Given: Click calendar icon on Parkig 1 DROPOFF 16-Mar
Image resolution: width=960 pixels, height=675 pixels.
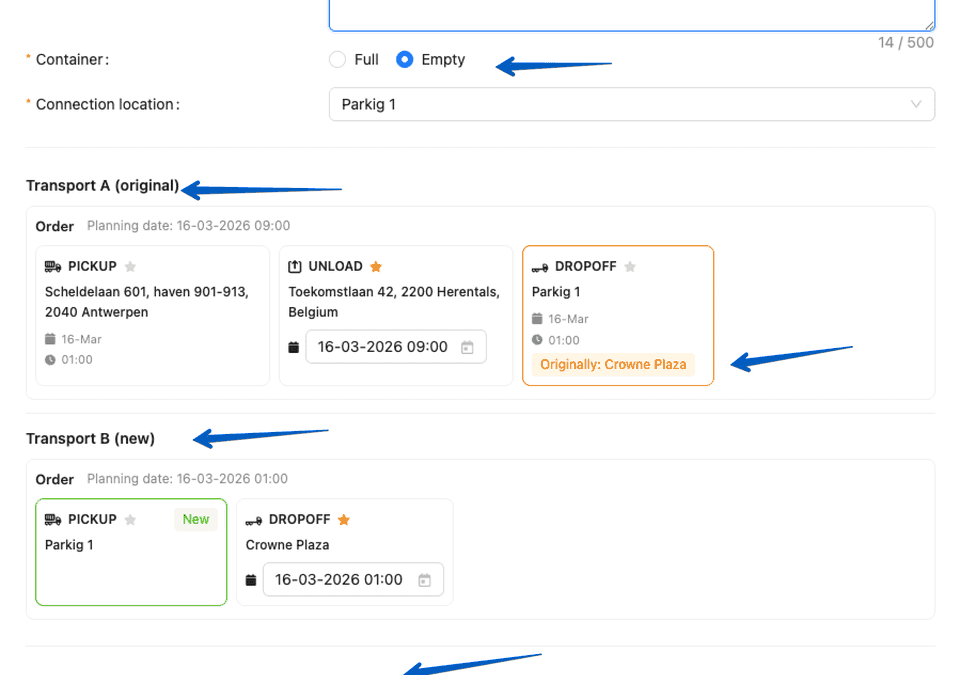Looking at the screenshot, I should click(x=537, y=319).
